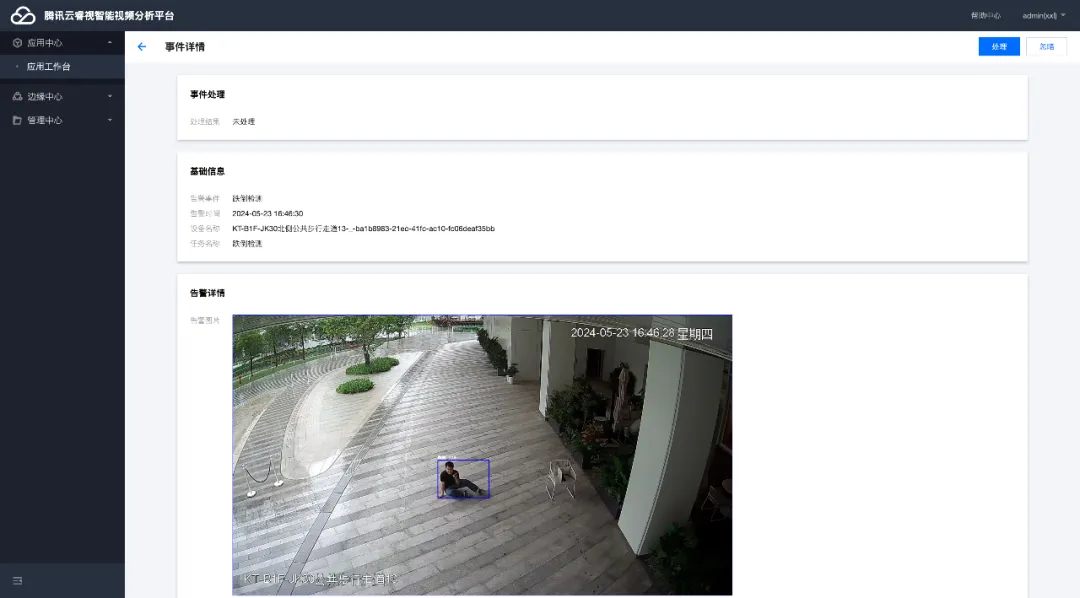Open the 应用中心 menu item
The width and height of the screenshot is (1080, 598).
click(62, 43)
